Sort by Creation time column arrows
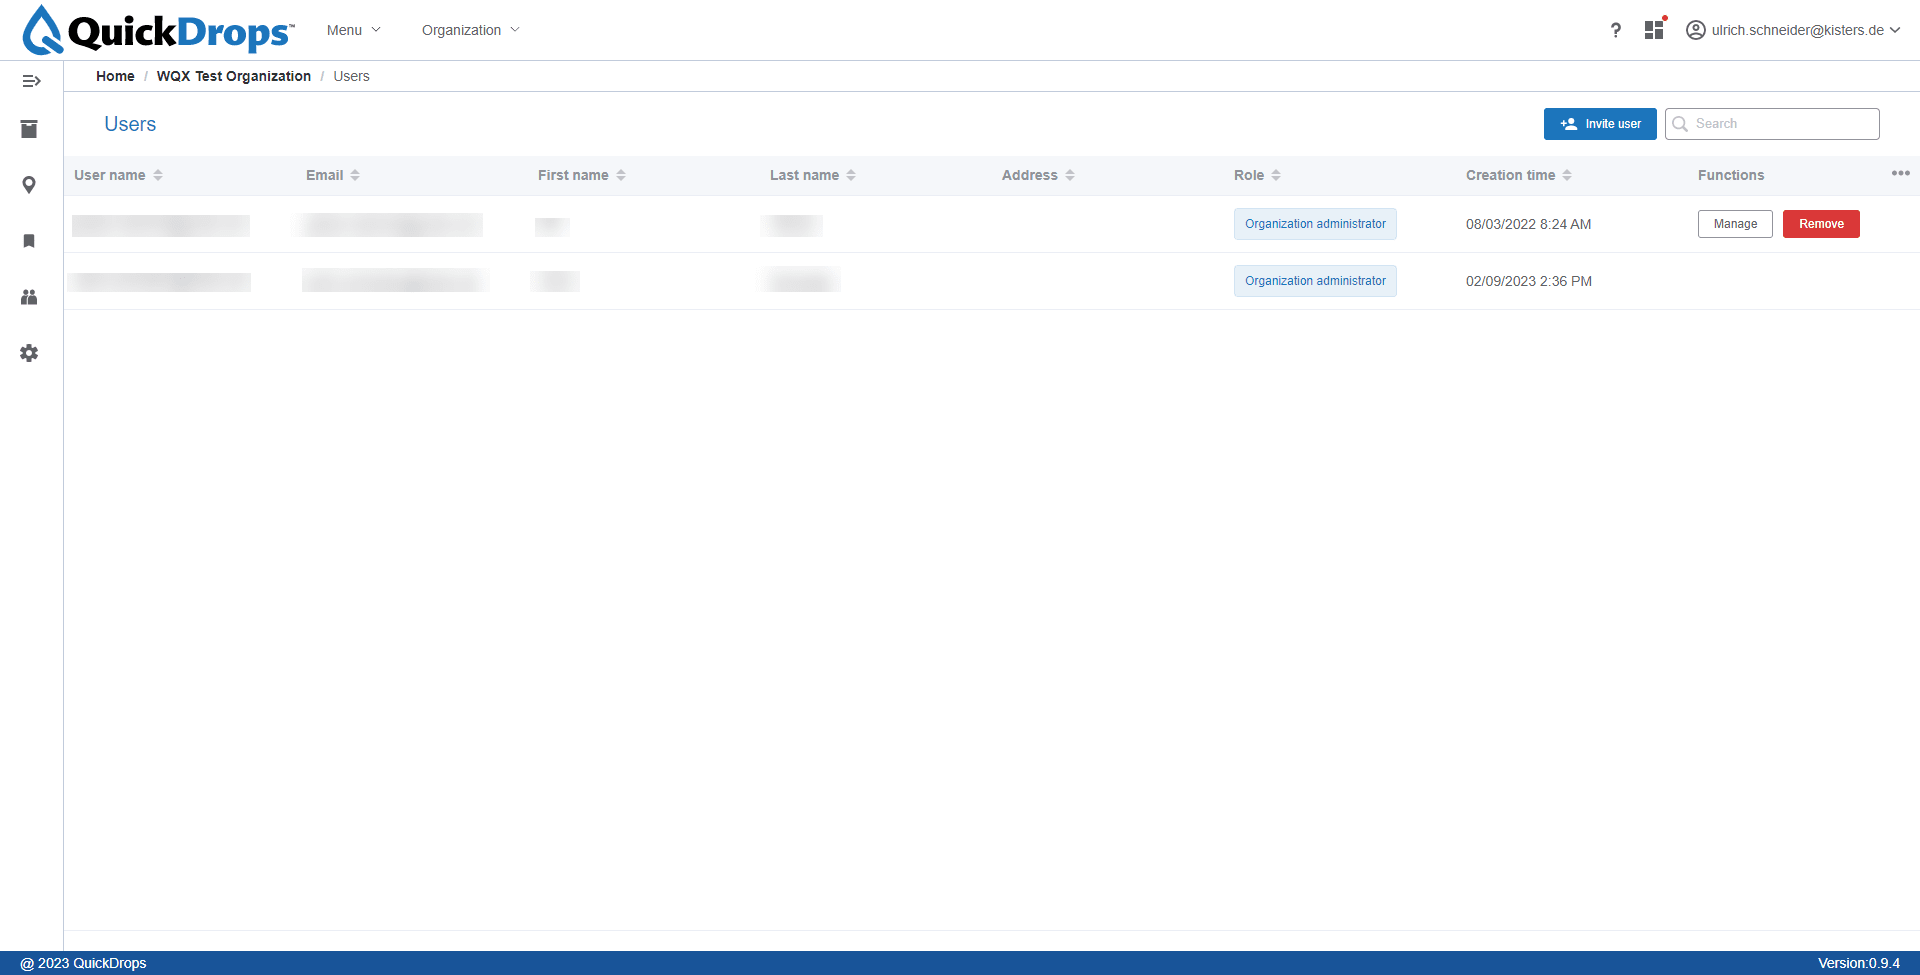Viewport: 1920px width, 975px height. tap(1567, 175)
